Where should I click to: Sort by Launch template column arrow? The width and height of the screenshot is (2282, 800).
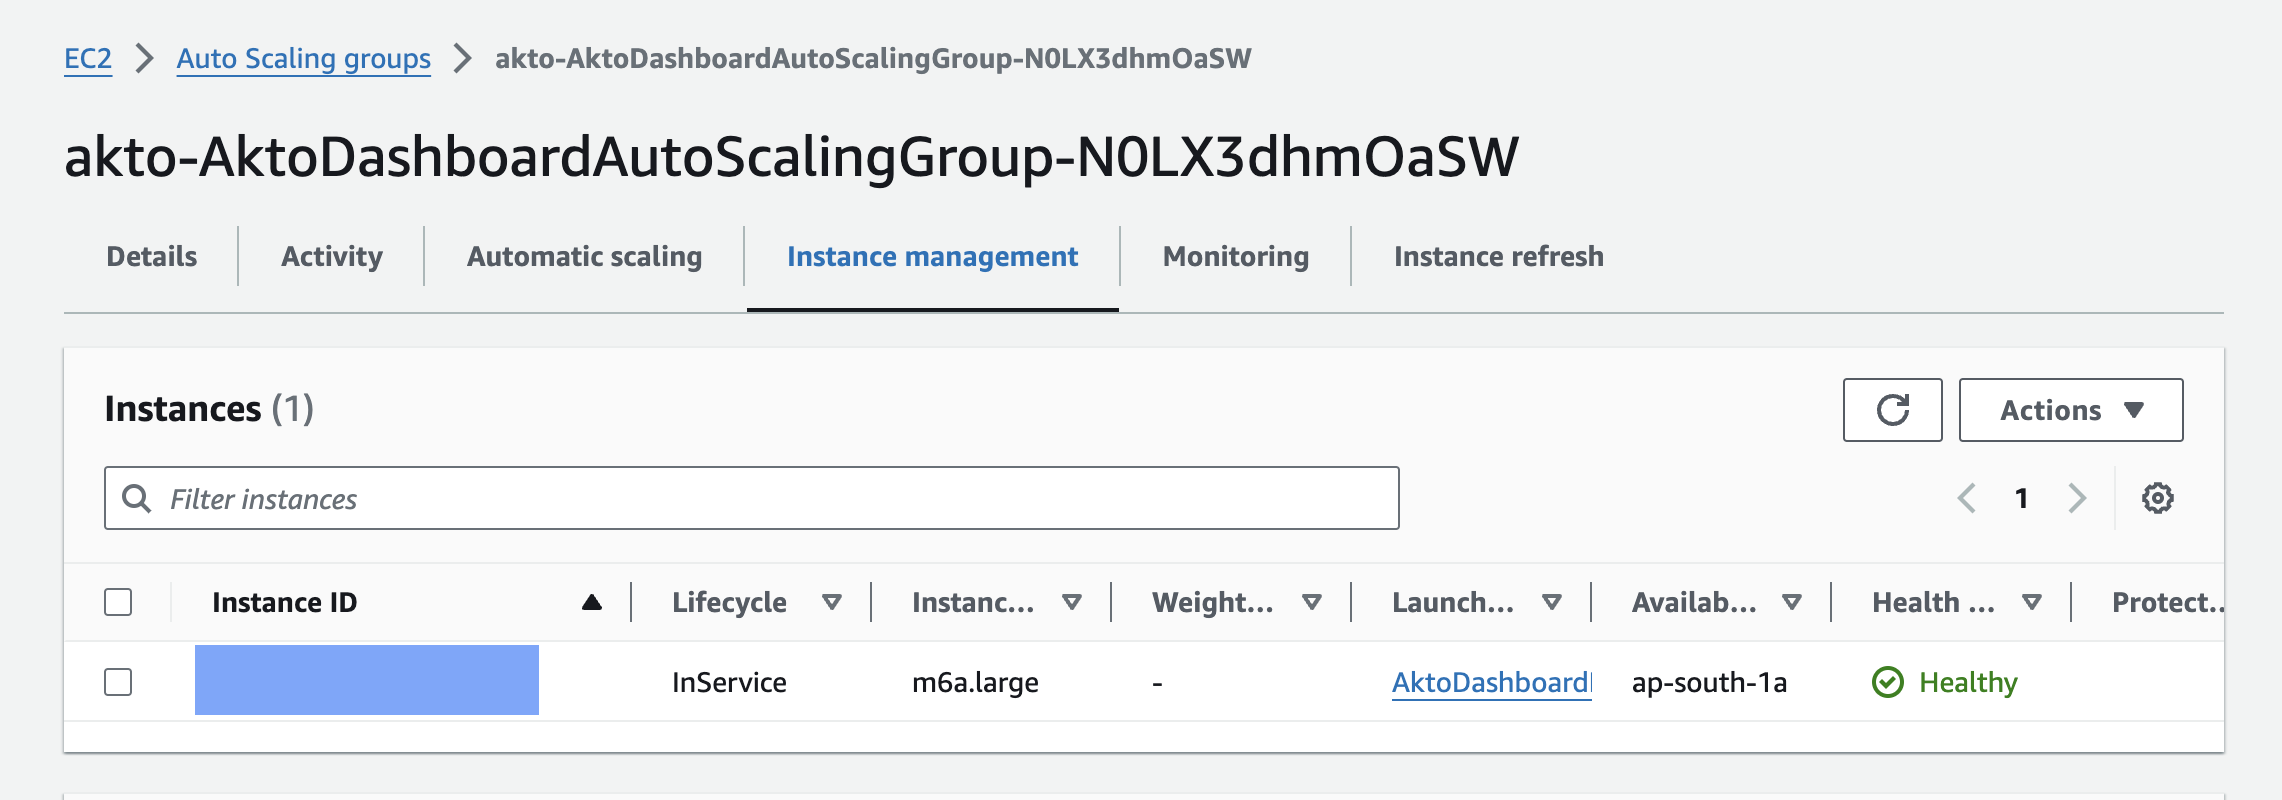pos(1551,602)
